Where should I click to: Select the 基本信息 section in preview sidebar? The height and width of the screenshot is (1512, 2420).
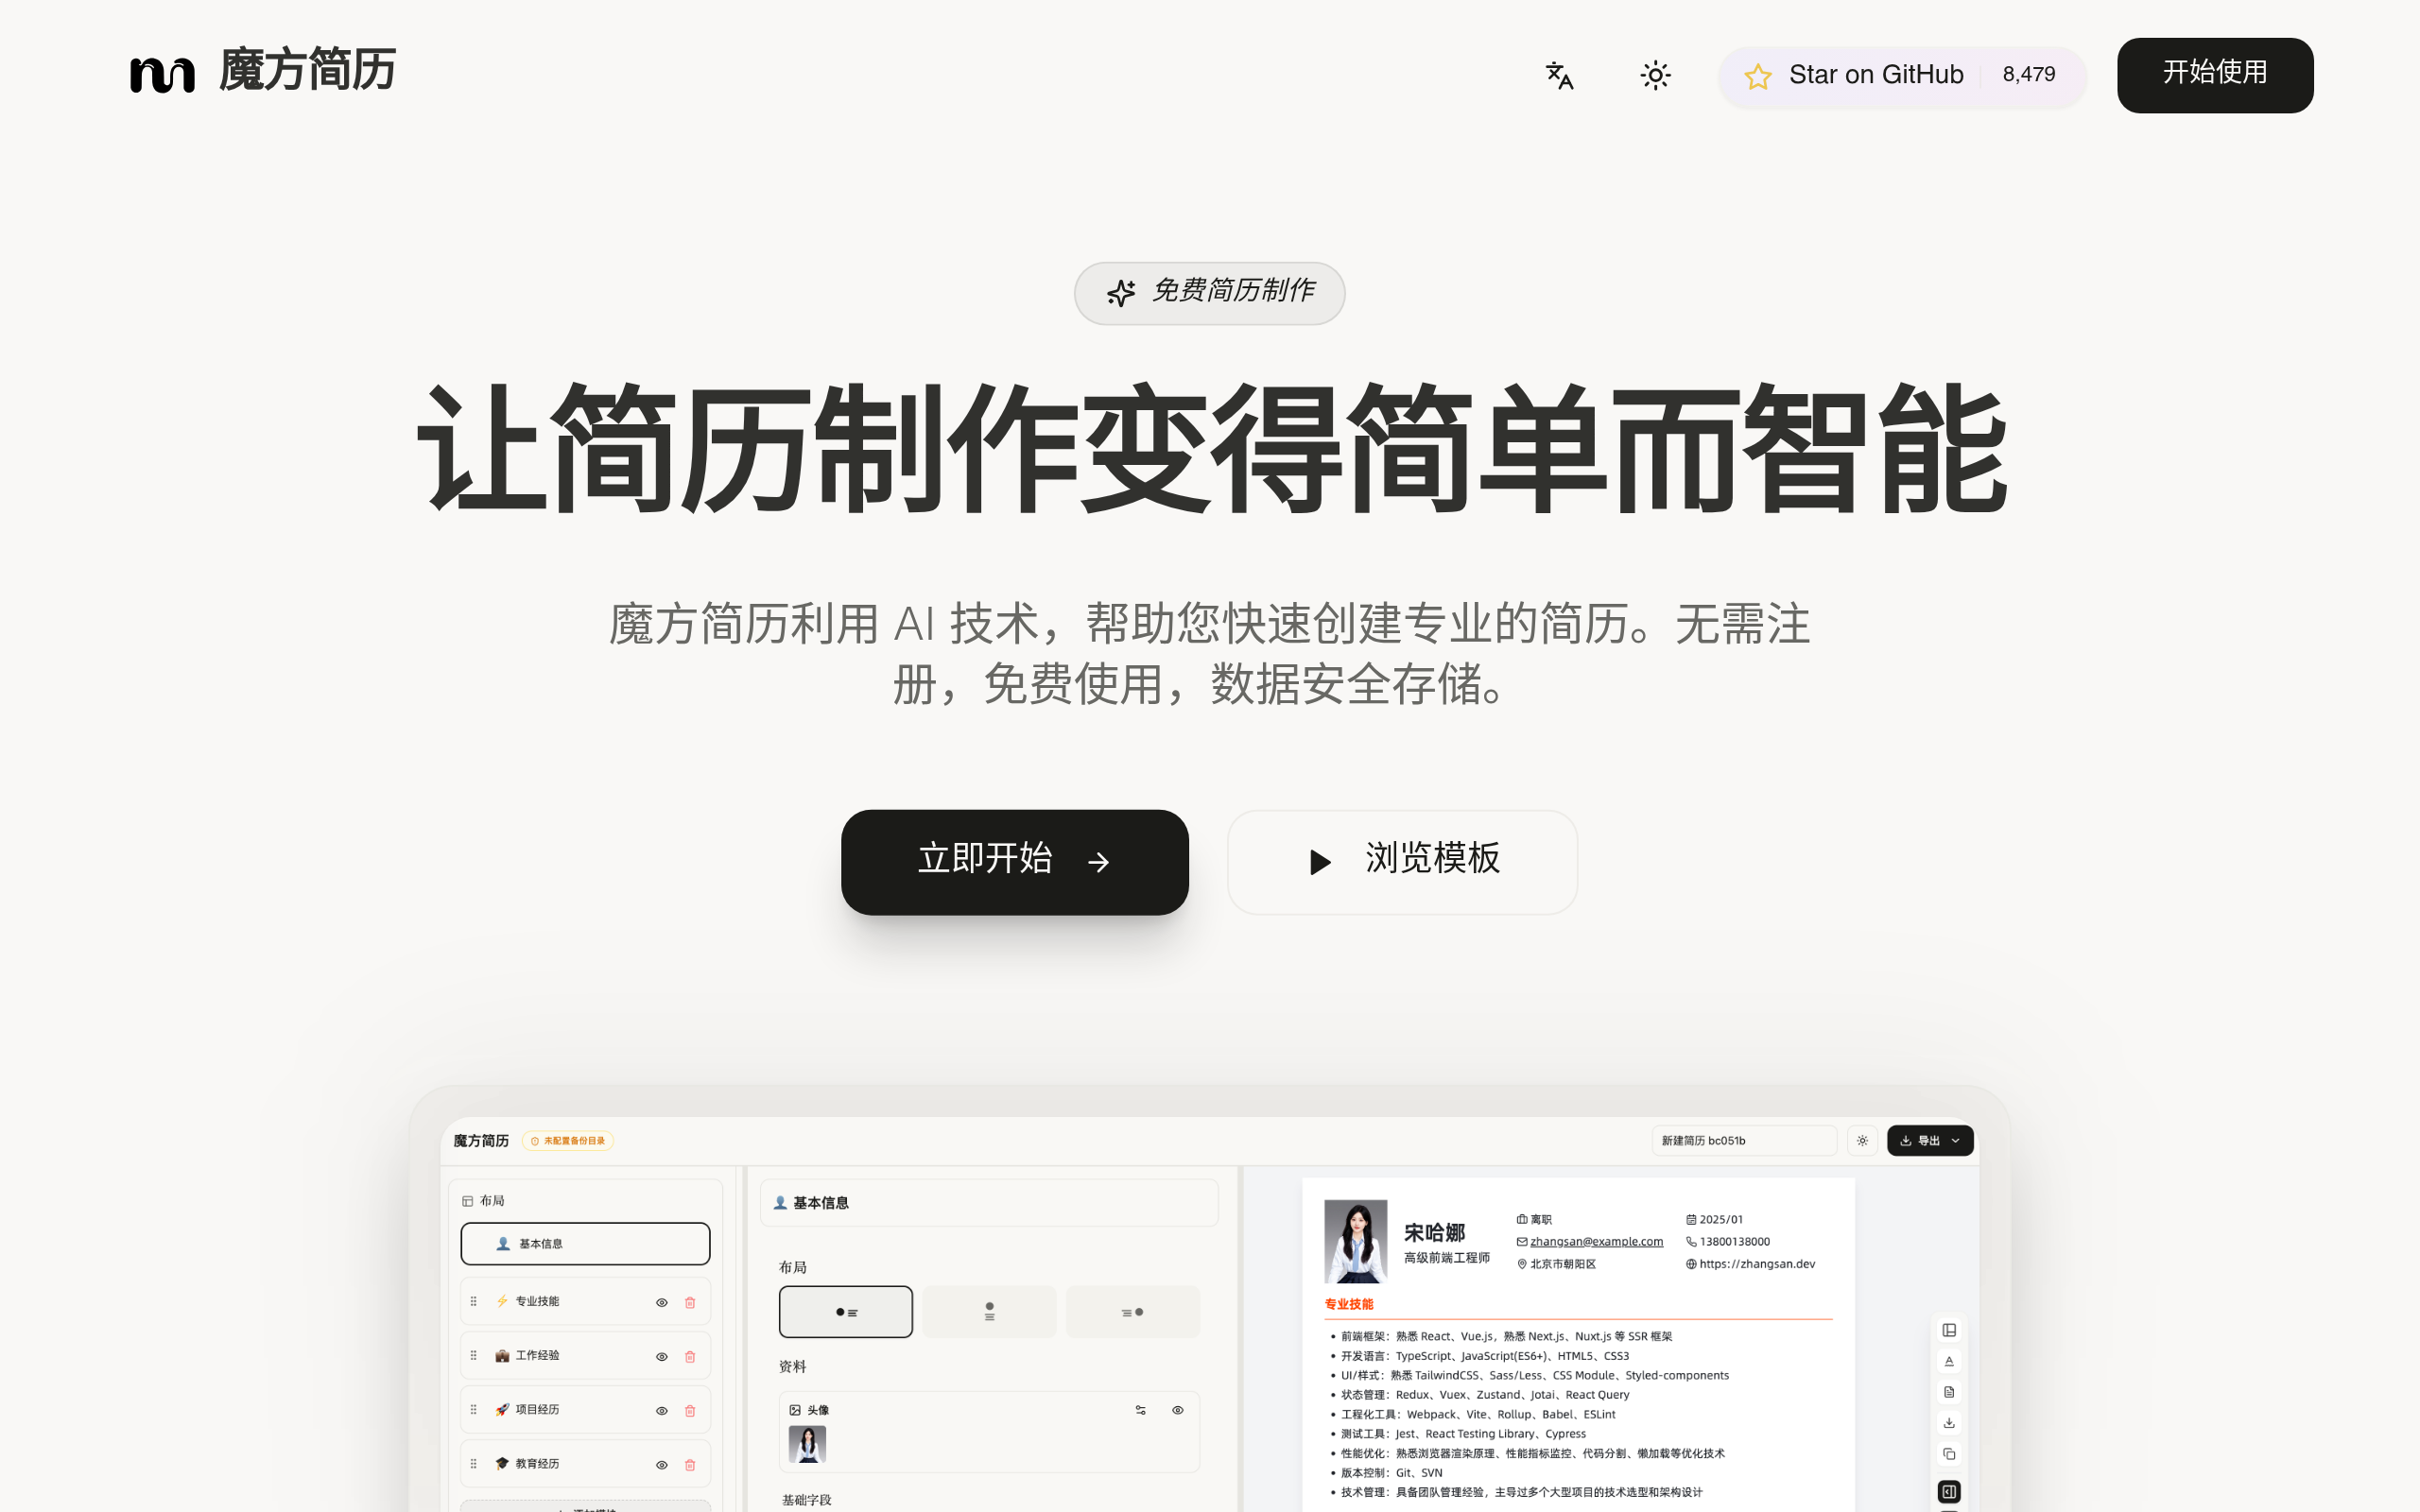[585, 1244]
